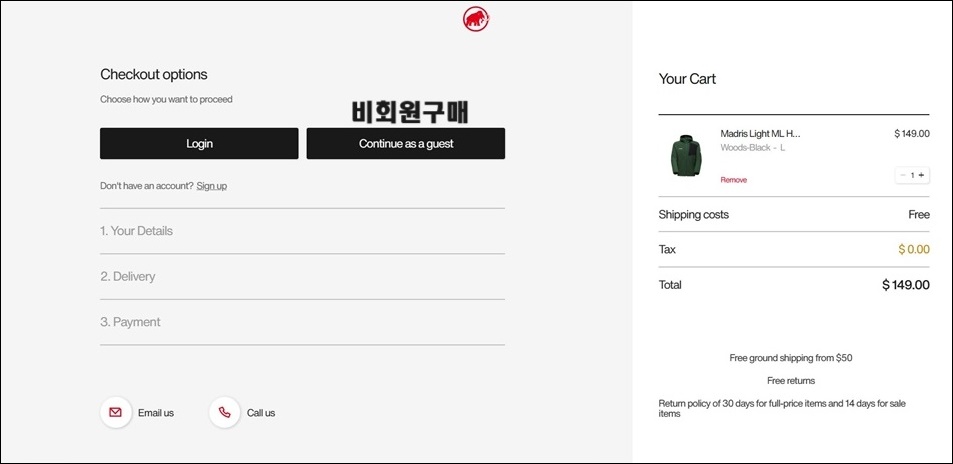Click the Call us phone icon
The width and height of the screenshot is (953, 464).
pyautogui.click(x=224, y=412)
